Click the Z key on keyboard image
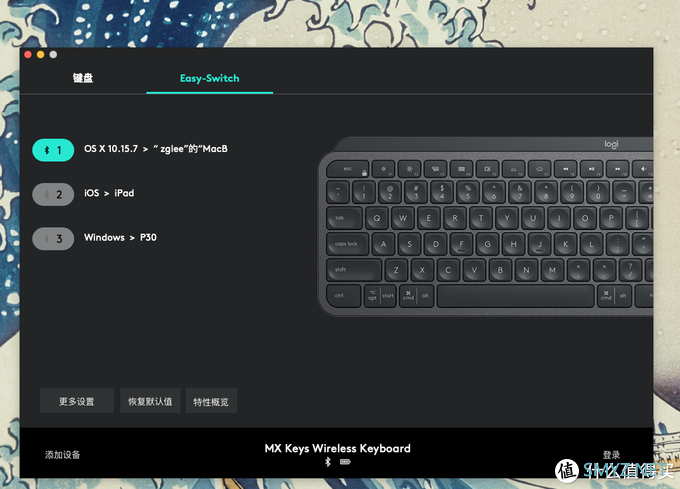Image resolution: width=680 pixels, height=489 pixels. [x=396, y=270]
